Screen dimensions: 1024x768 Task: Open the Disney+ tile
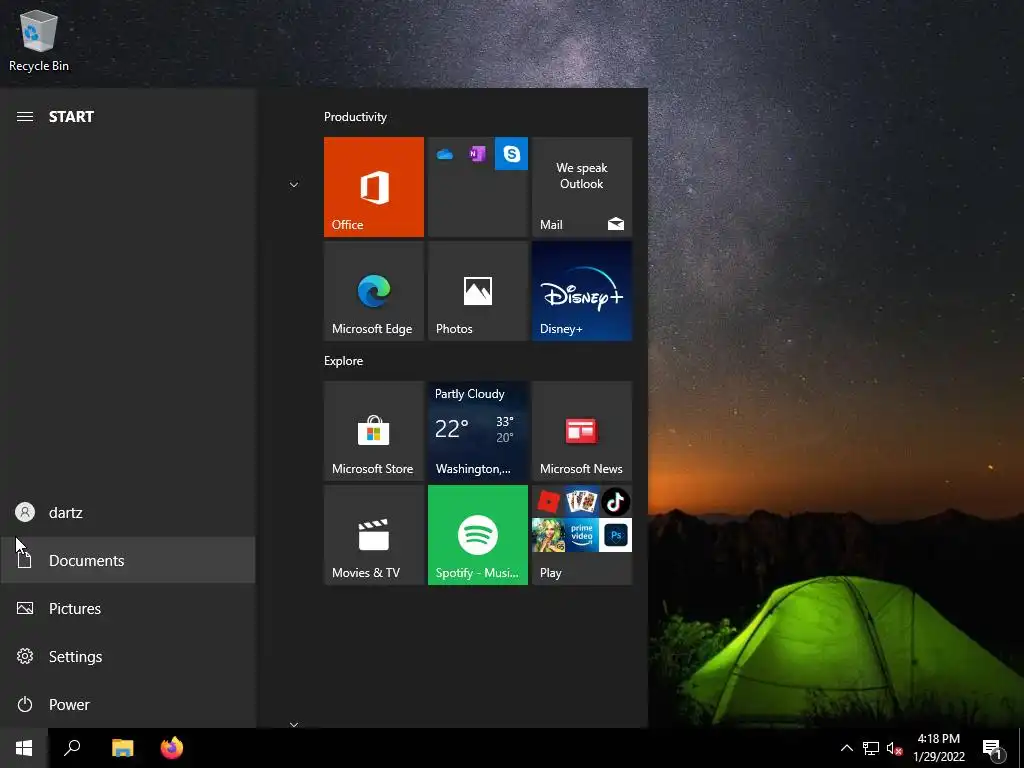point(582,291)
